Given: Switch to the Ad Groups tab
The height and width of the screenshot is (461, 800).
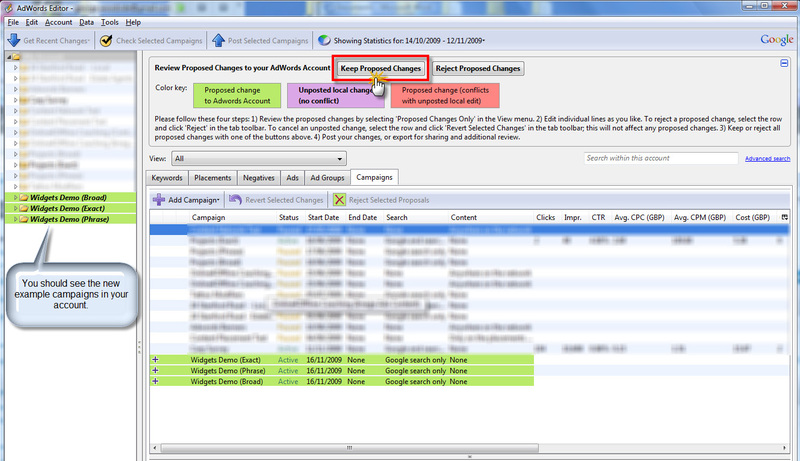Looking at the screenshot, I should (x=328, y=177).
